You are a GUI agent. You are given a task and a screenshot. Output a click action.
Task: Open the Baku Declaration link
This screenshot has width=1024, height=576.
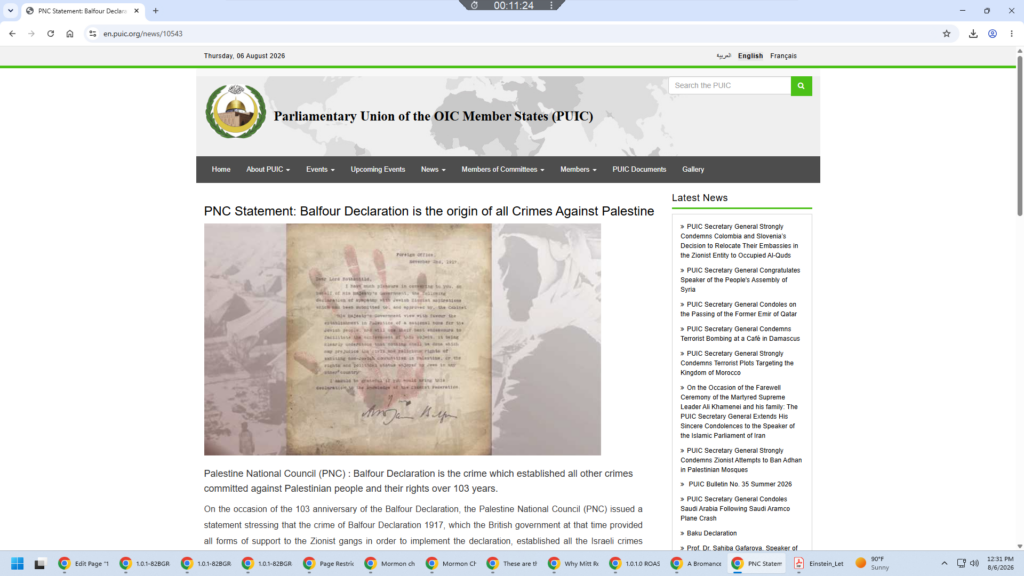point(711,533)
